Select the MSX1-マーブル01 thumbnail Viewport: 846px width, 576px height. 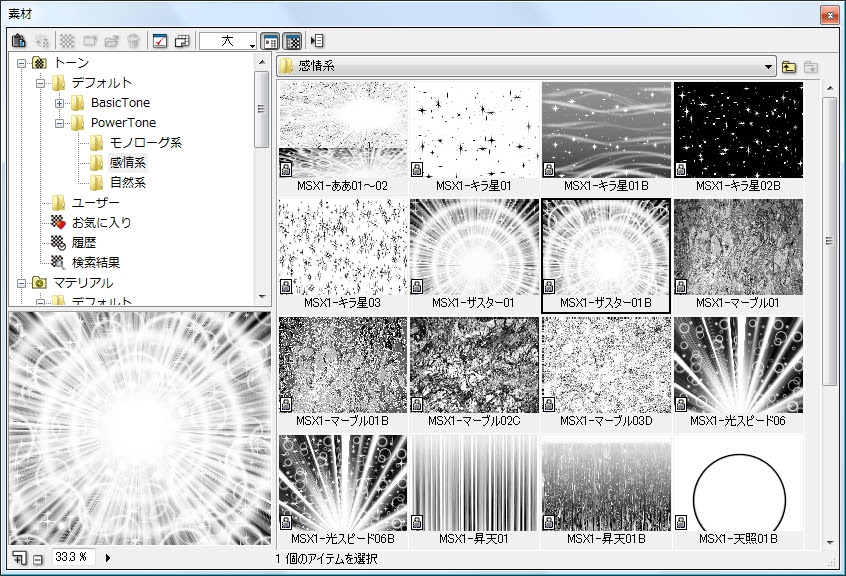[x=738, y=256]
